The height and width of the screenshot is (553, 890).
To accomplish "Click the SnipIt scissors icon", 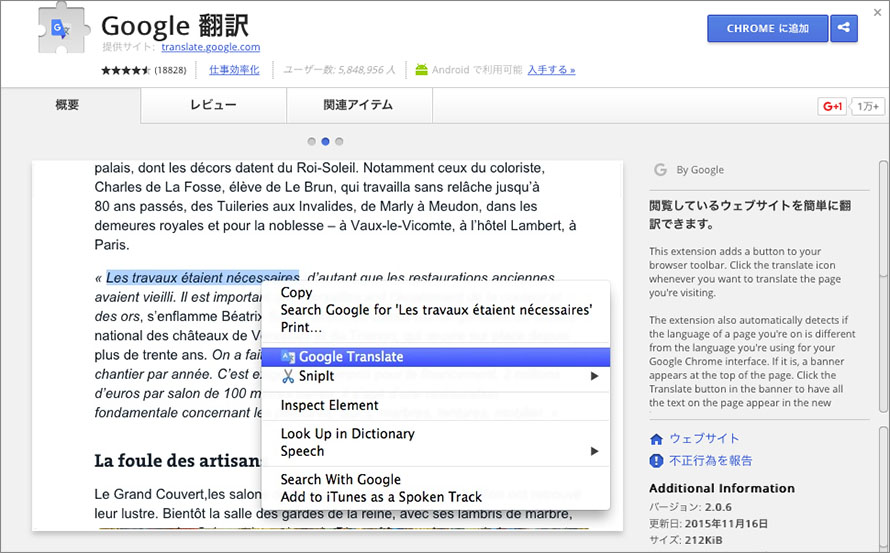I will (x=288, y=376).
